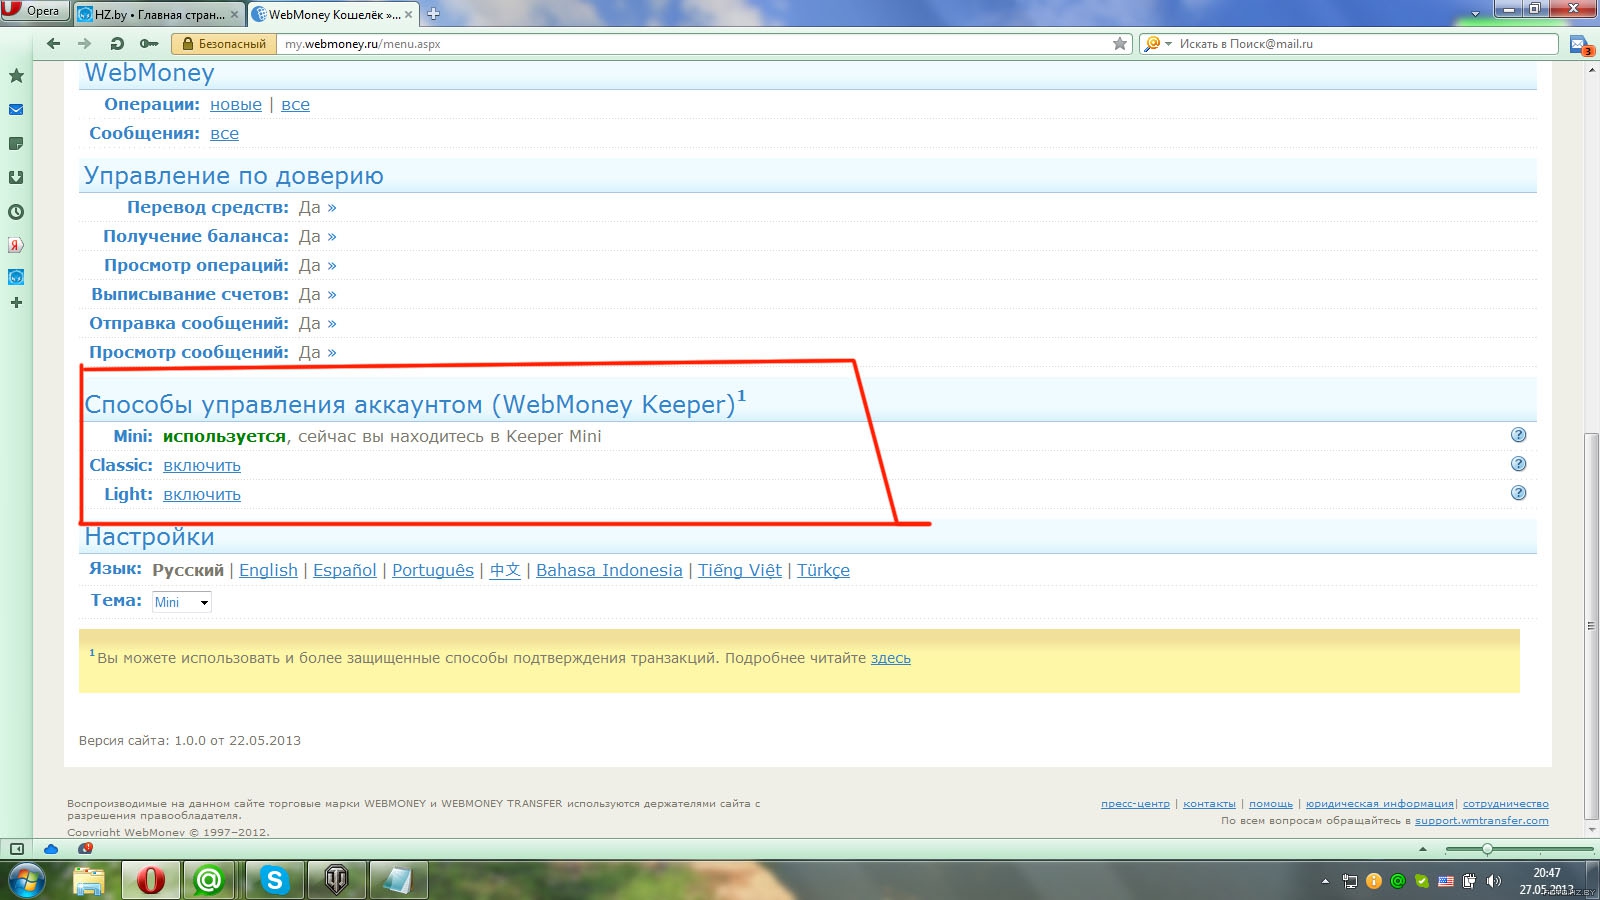Open the все messages link

tap(224, 133)
